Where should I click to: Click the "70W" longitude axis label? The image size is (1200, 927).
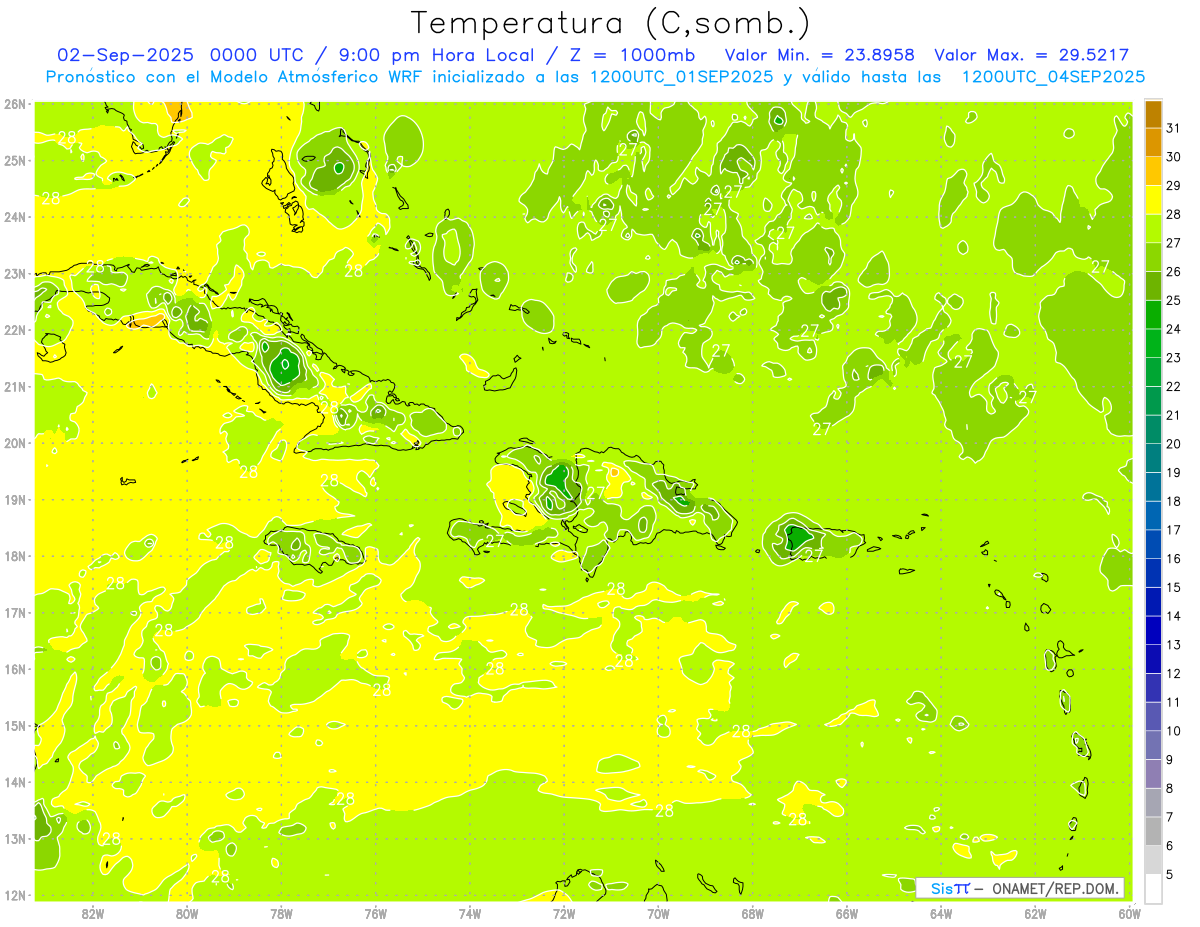click(658, 913)
